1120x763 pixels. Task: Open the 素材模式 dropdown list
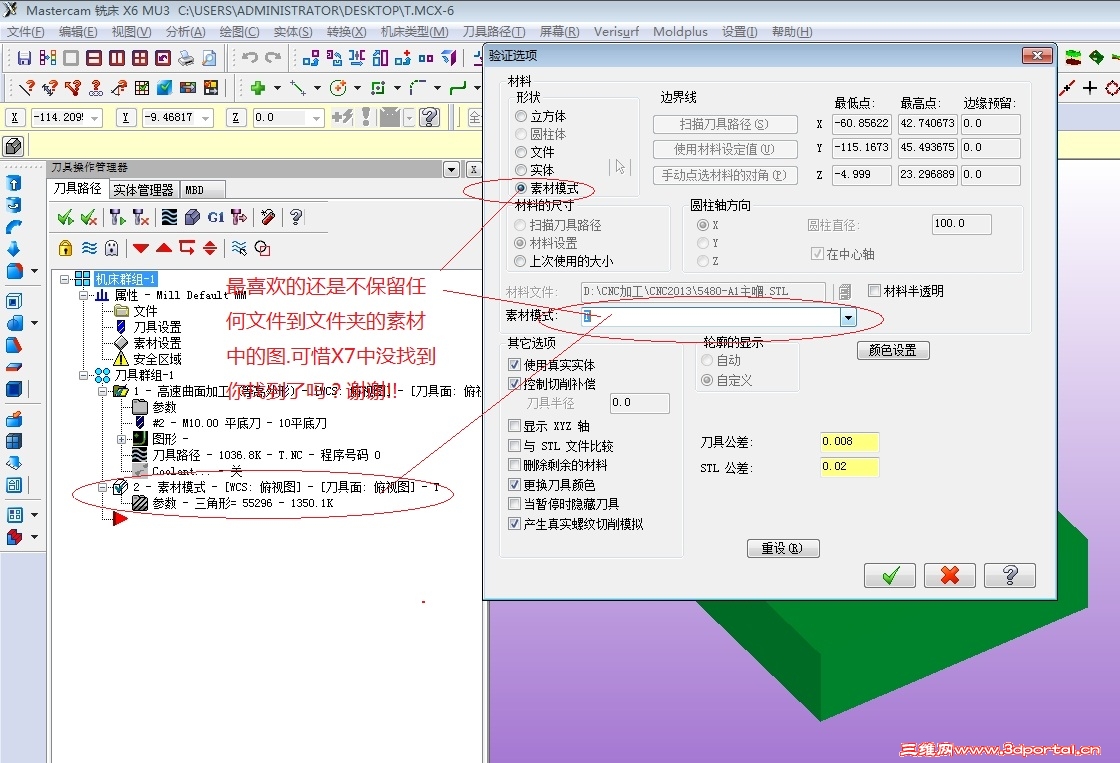click(x=848, y=317)
